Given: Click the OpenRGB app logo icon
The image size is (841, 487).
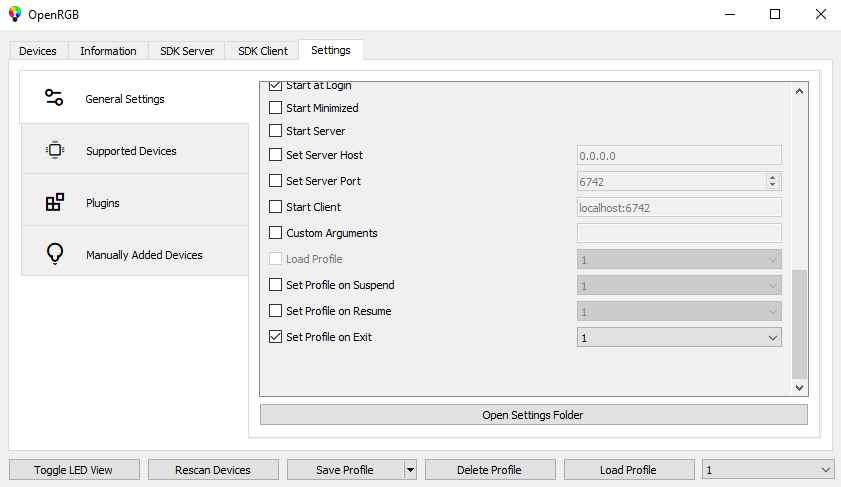Looking at the screenshot, I should pos(15,14).
